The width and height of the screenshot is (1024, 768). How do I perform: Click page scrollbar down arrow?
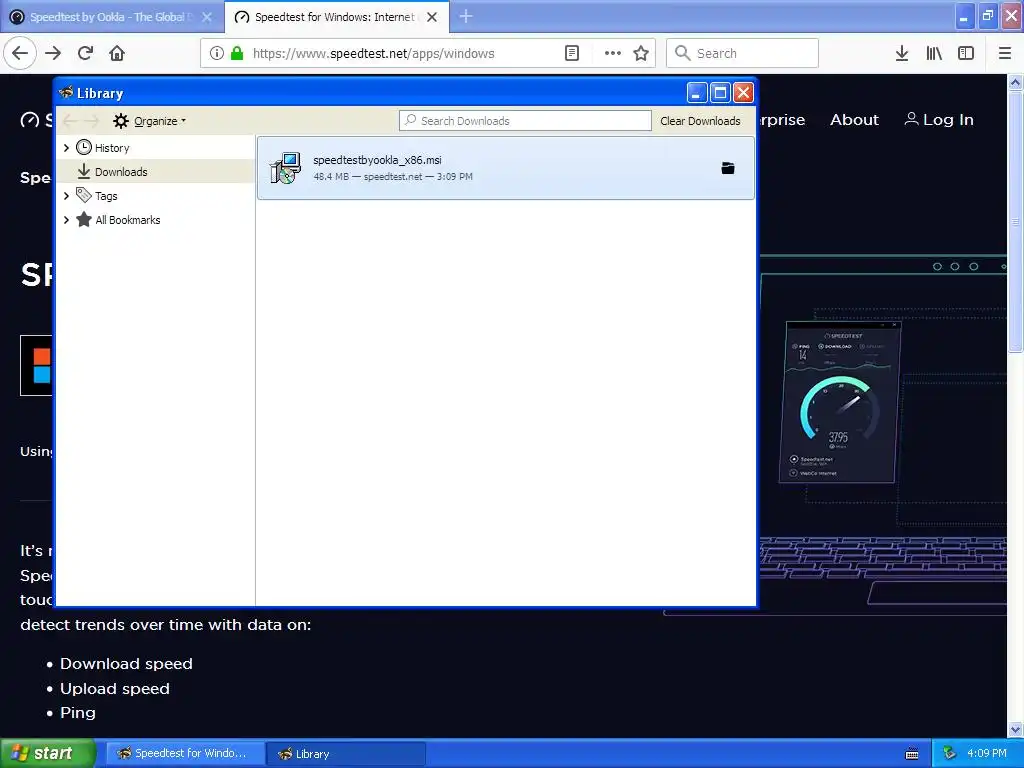coord(1015,729)
